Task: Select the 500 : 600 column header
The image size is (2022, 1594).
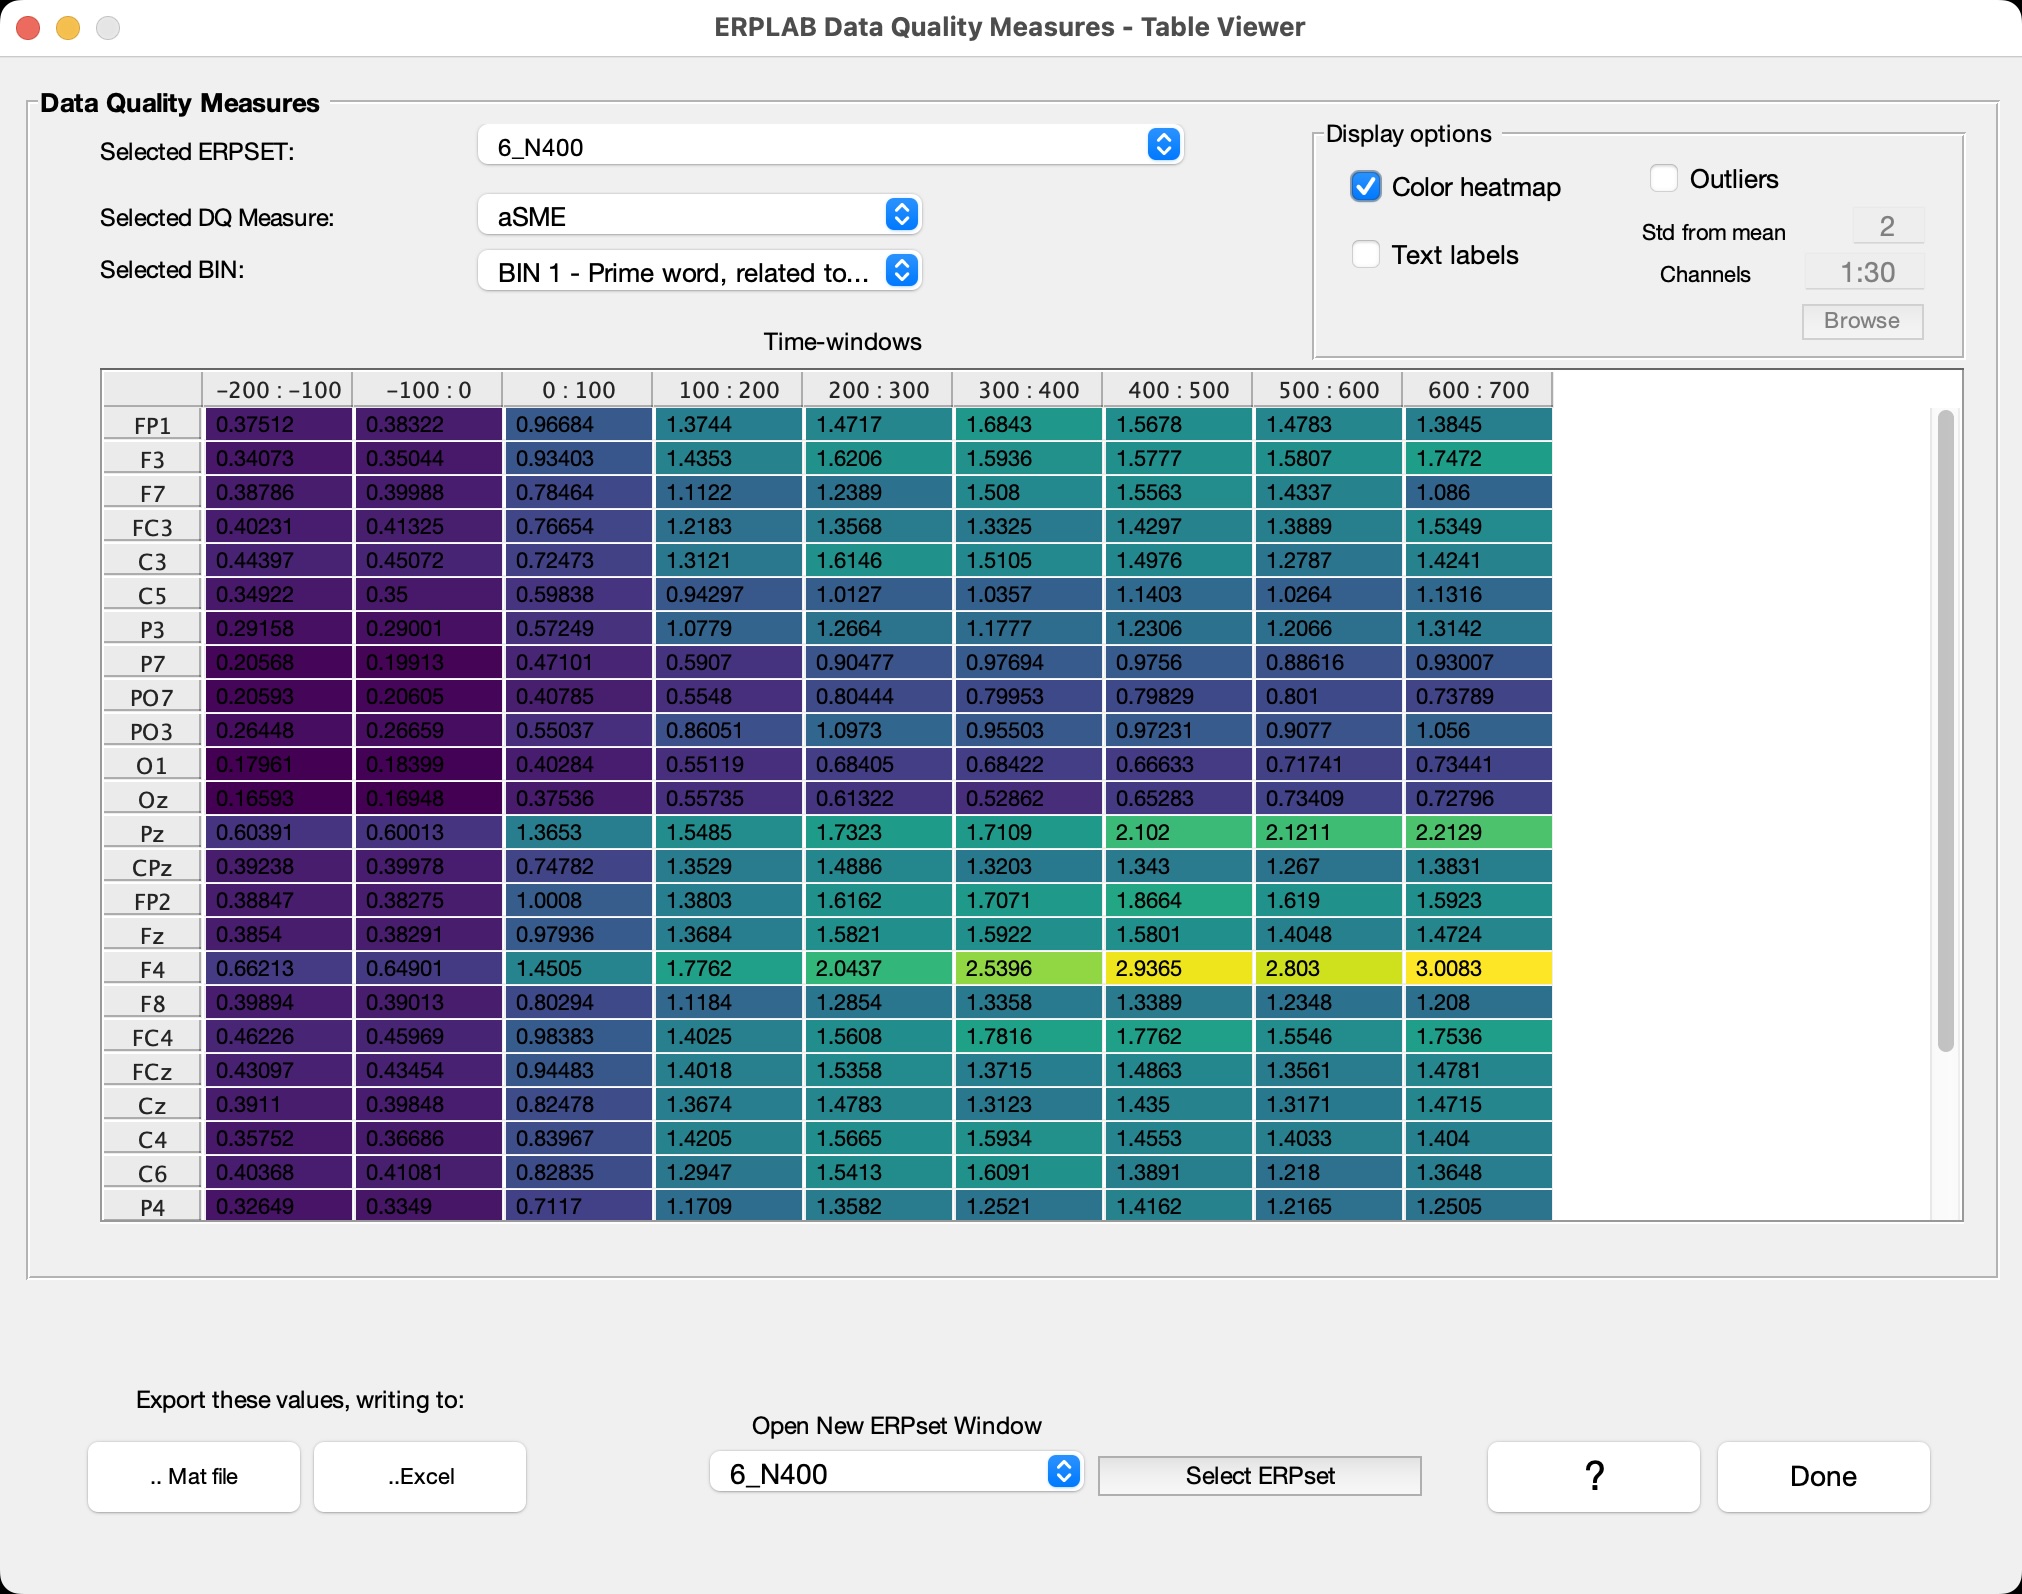Action: (1328, 390)
